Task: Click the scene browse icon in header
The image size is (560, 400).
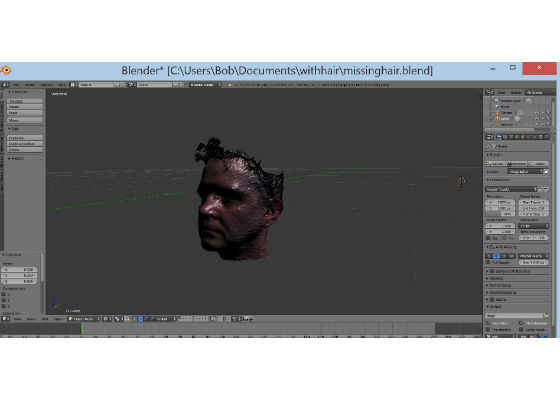Action: (x=131, y=85)
